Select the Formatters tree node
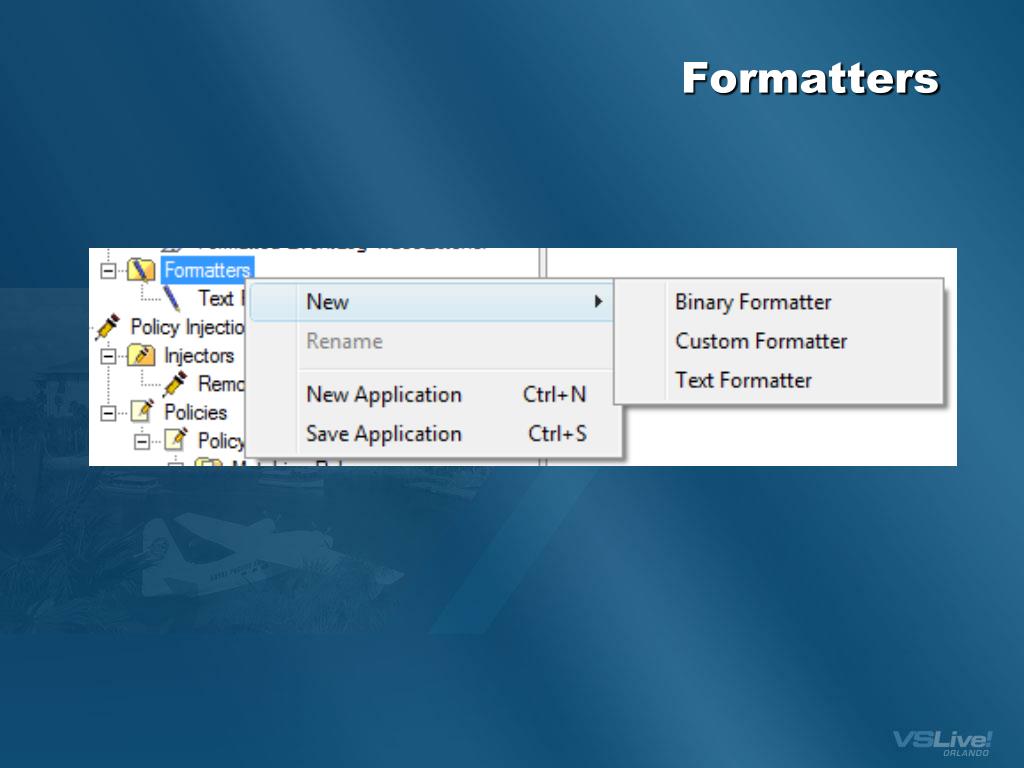The image size is (1024, 768). click(207, 270)
